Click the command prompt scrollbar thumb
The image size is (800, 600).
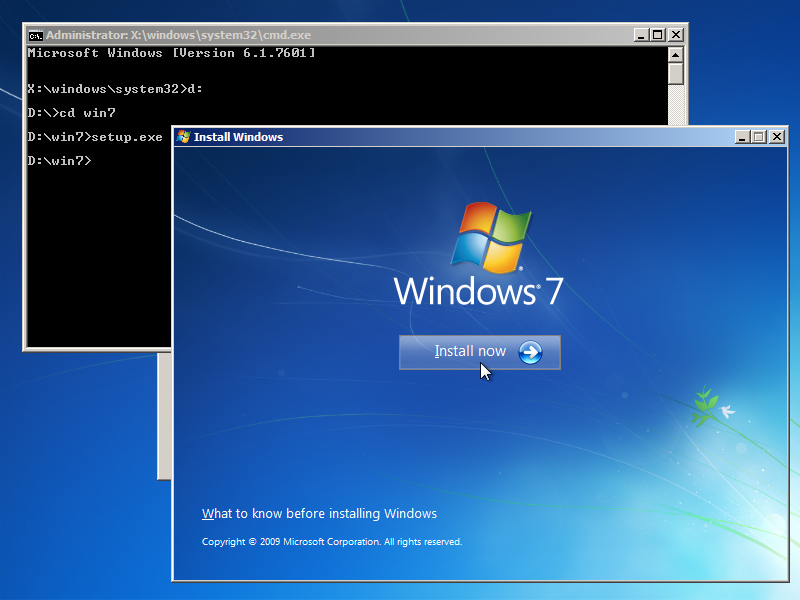click(x=676, y=73)
